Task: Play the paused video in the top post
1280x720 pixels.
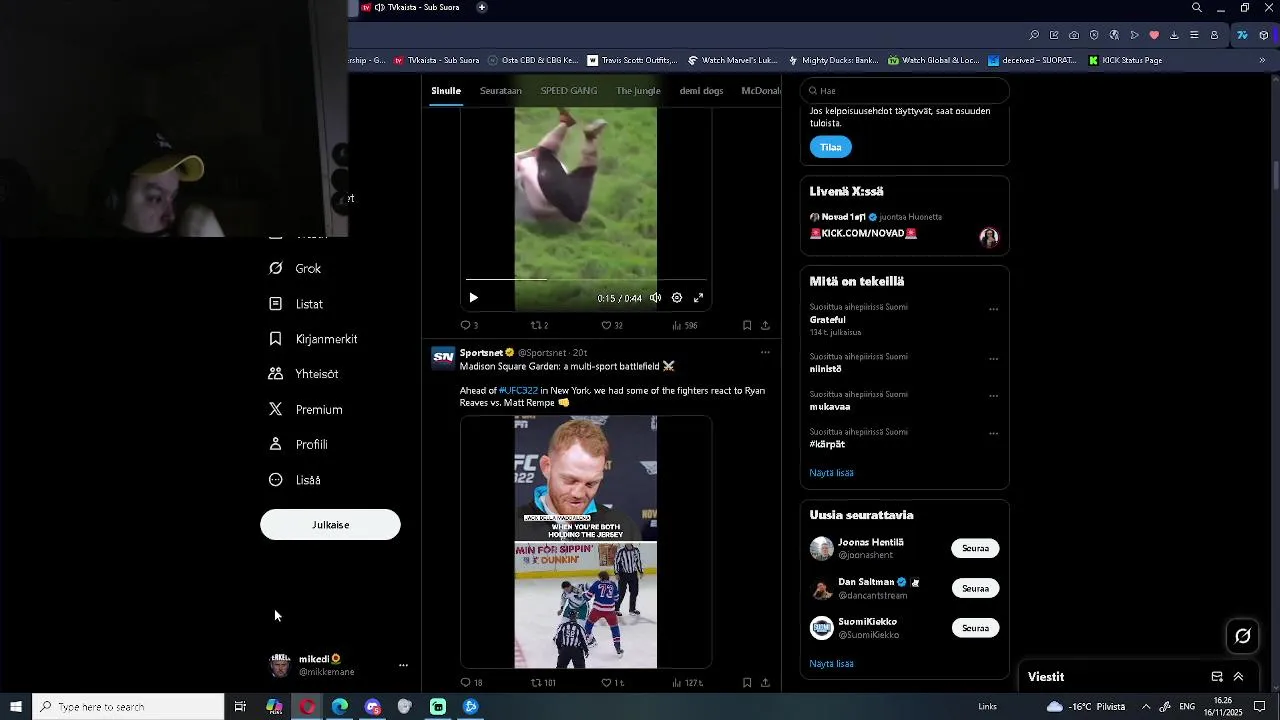Action: point(474,298)
